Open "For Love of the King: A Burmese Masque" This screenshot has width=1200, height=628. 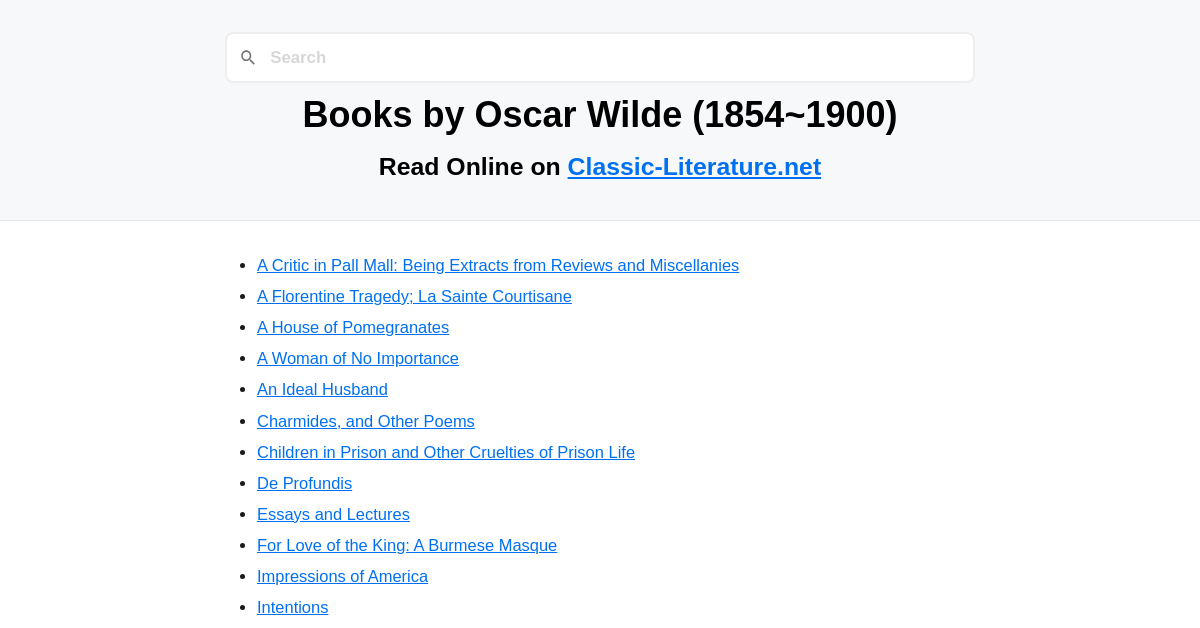407,545
